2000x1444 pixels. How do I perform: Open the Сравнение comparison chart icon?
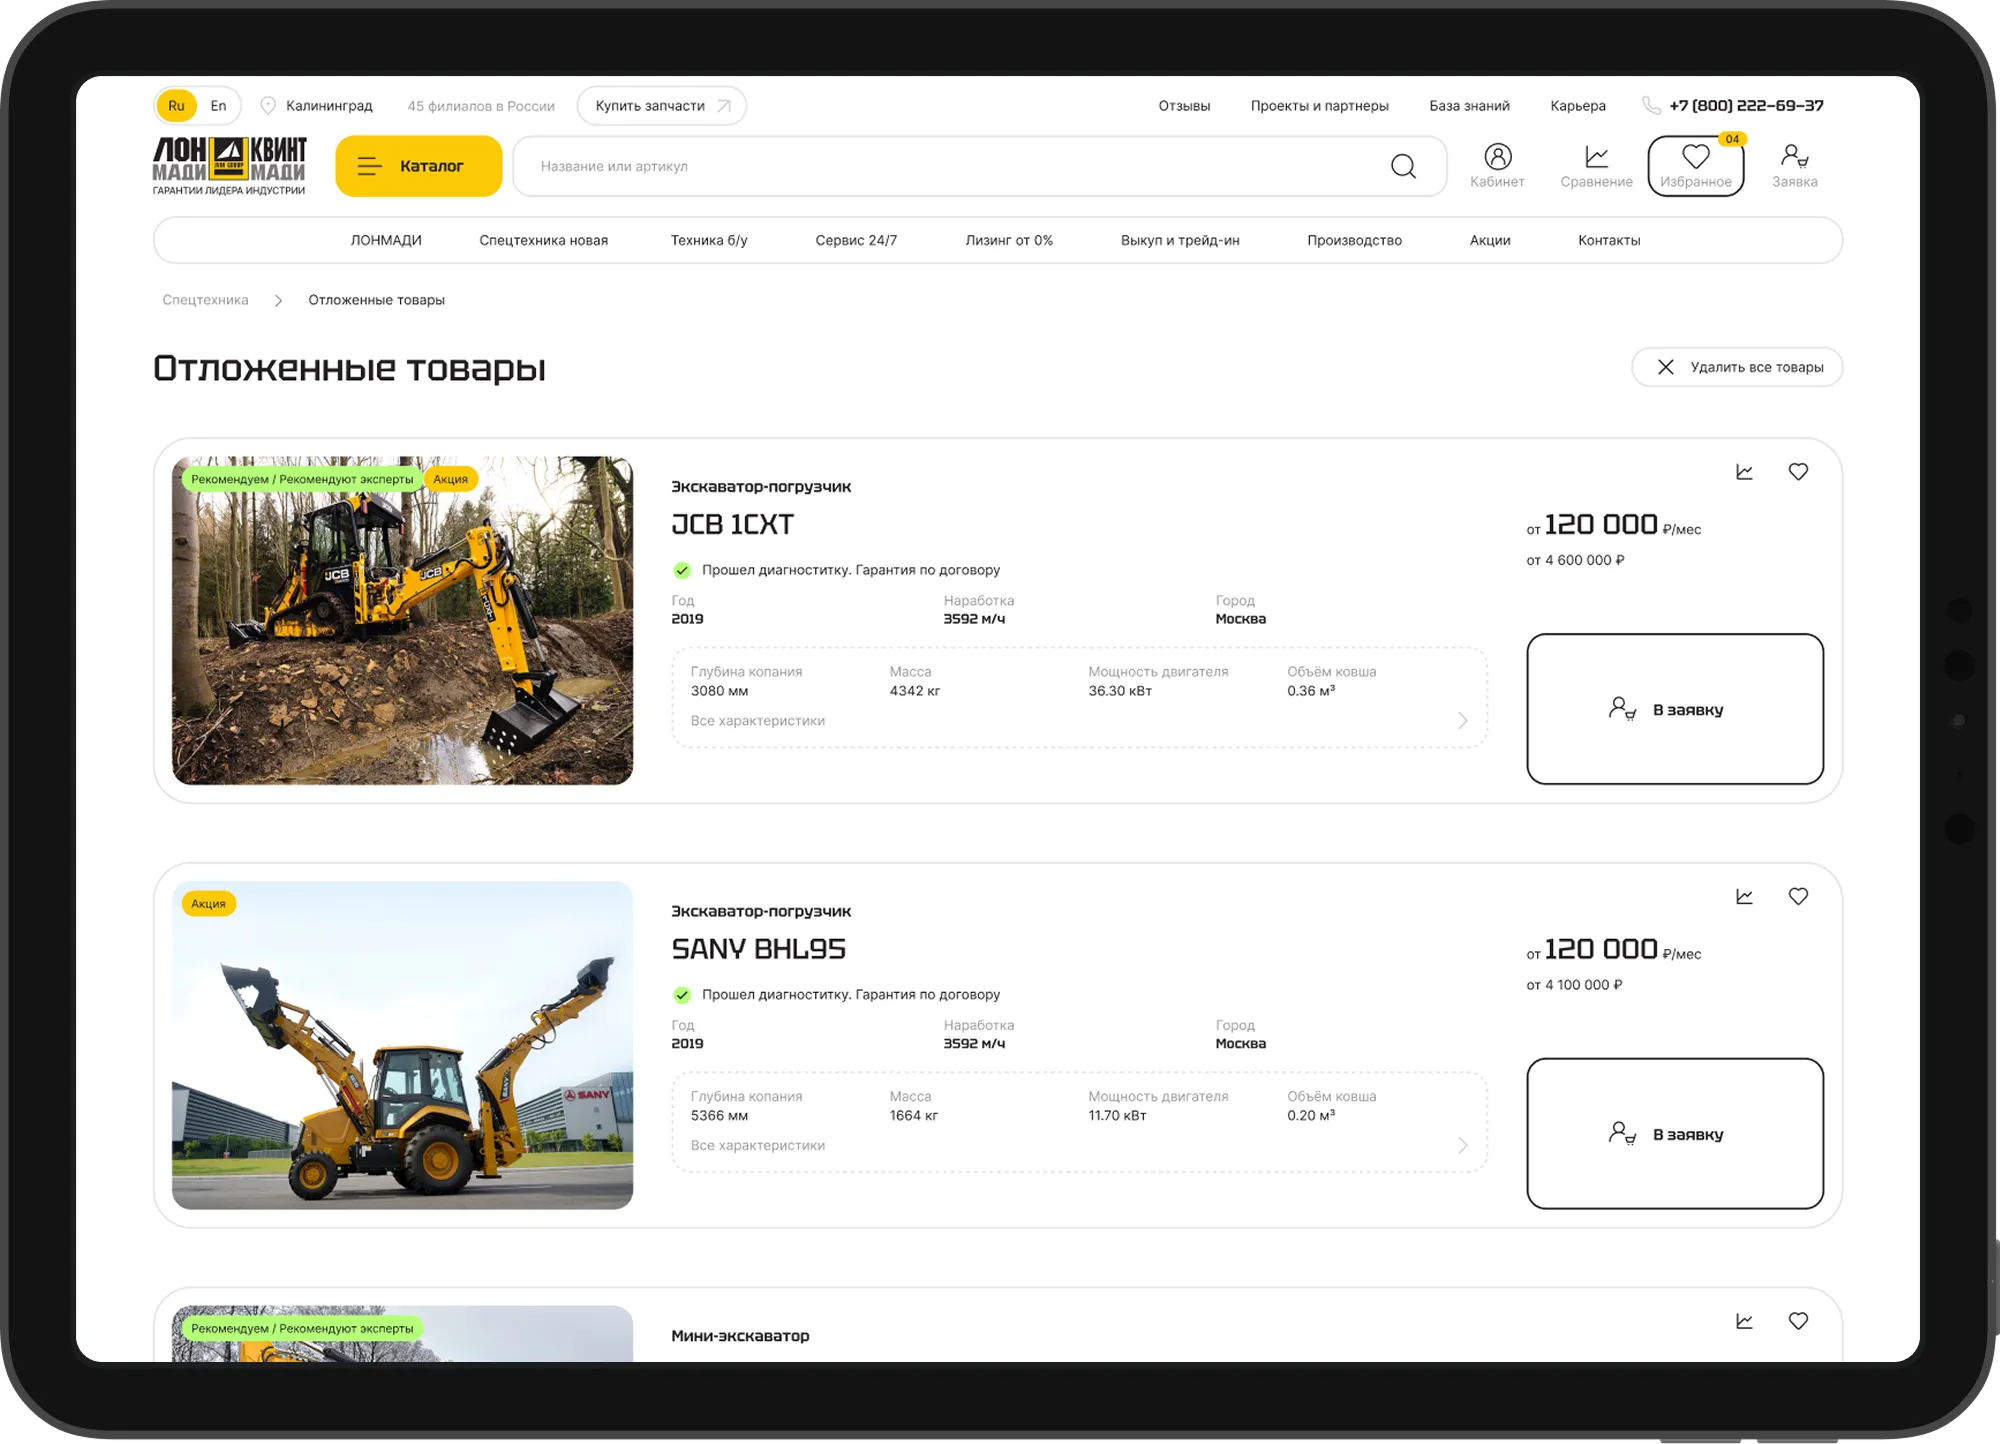click(x=1596, y=157)
